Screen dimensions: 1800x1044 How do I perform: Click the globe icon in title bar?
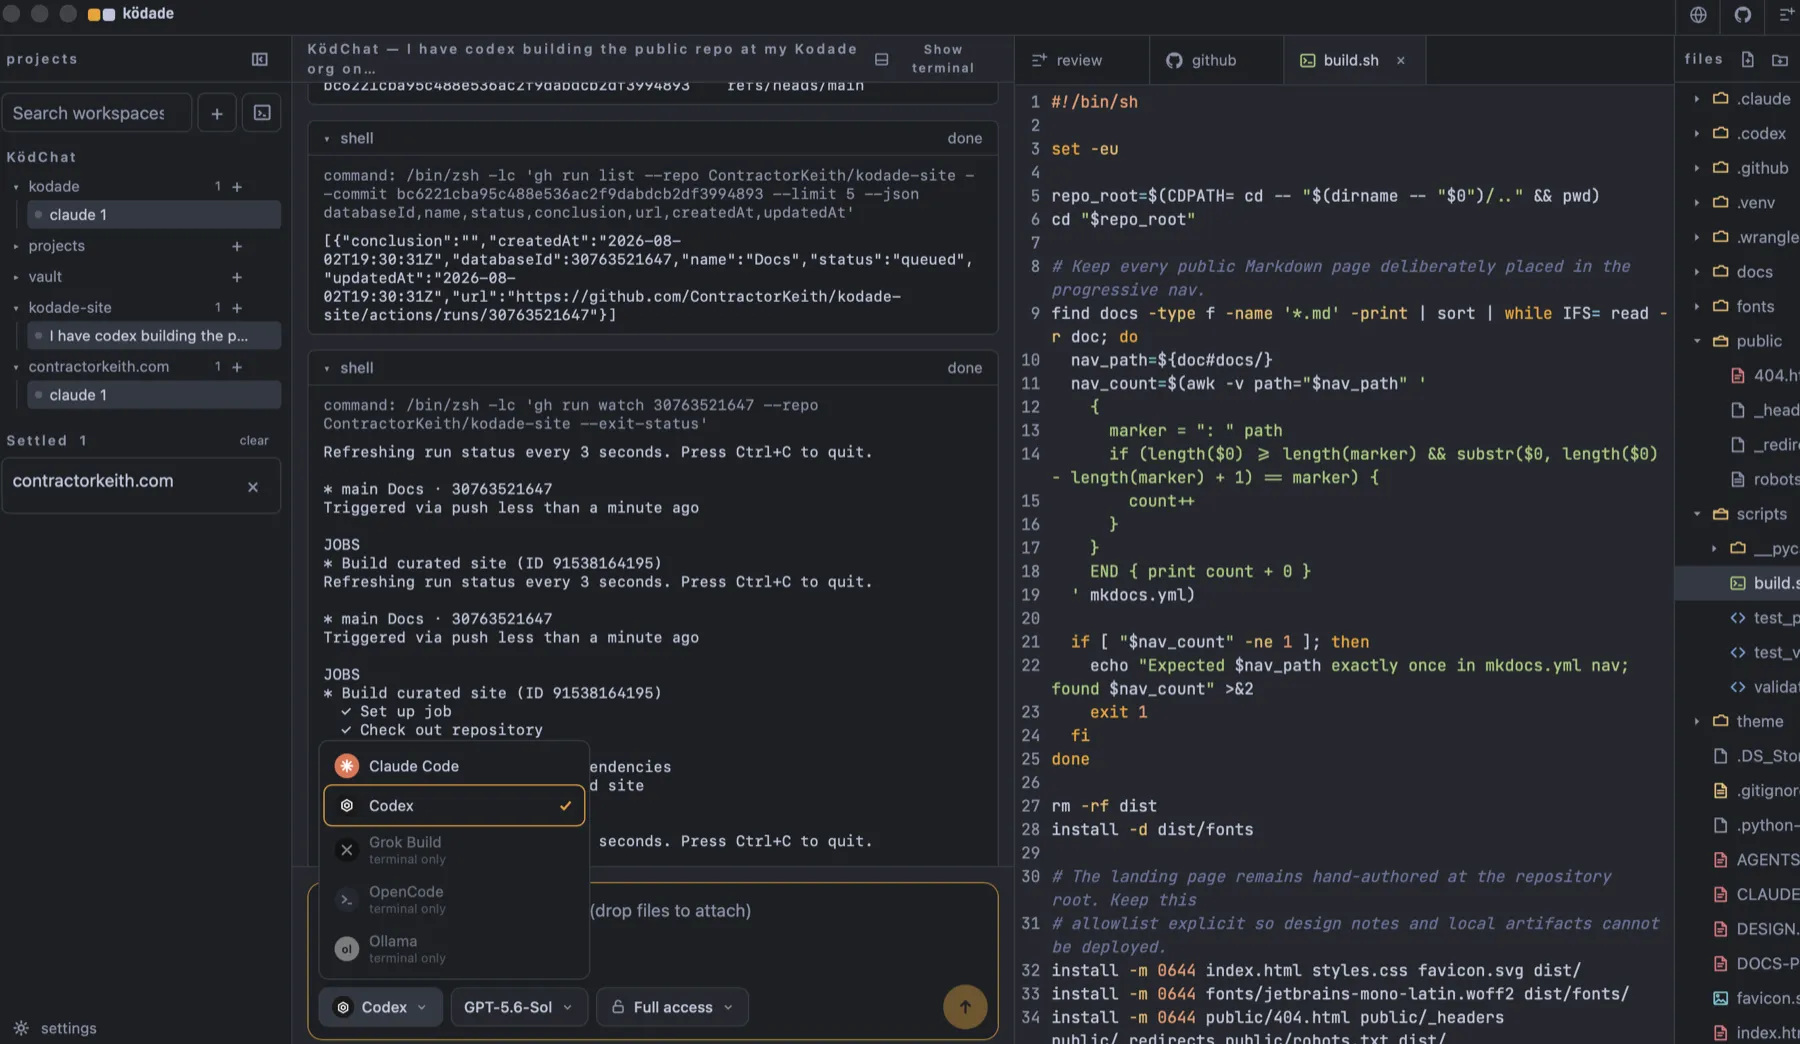(1698, 15)
